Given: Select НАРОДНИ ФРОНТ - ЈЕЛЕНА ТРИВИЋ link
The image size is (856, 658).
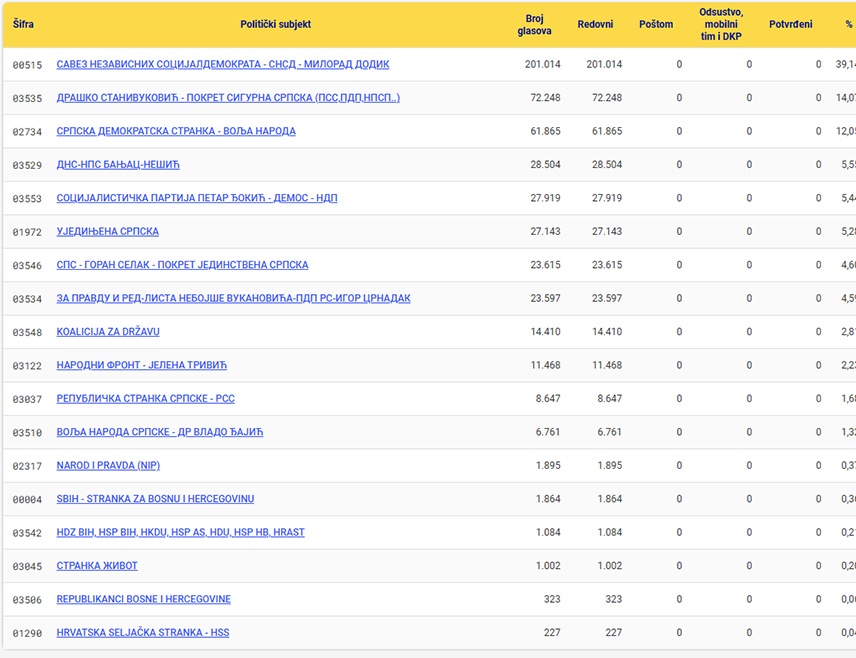Looking at the screenshot, I should pyautogui.click(x=141, y=365).
